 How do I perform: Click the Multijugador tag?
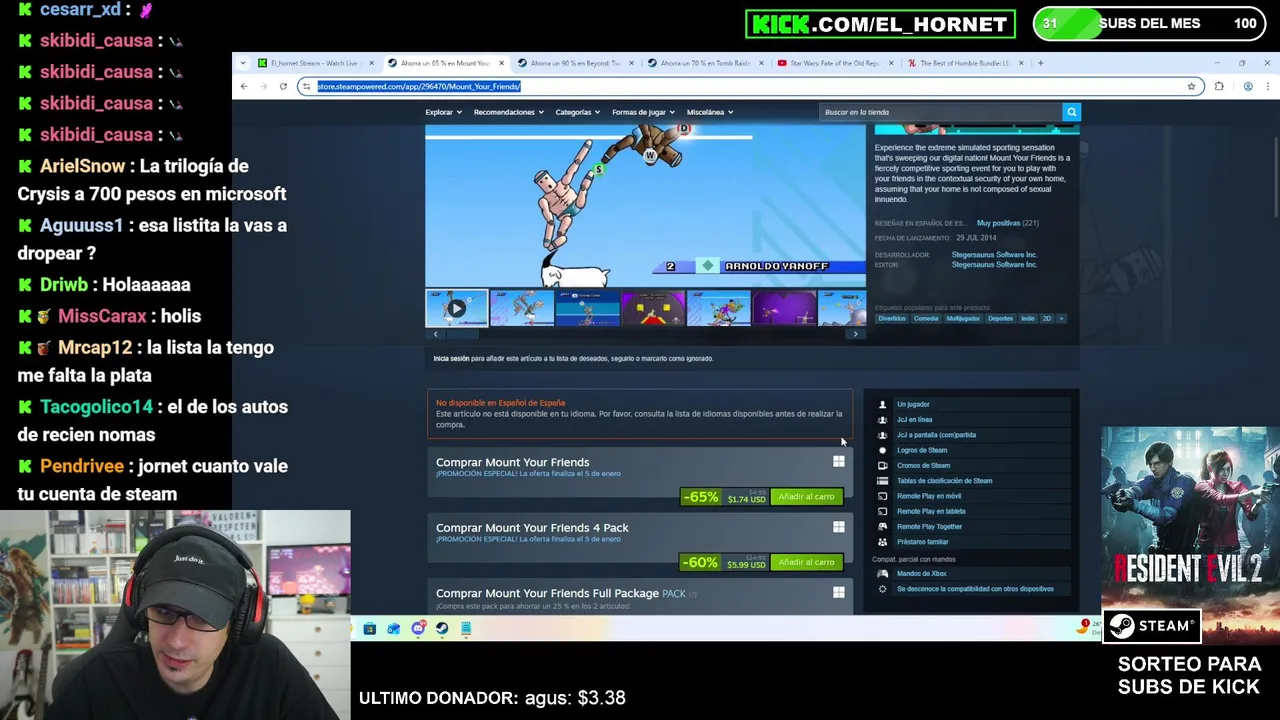pyautogui.click(x=963, y=318)
